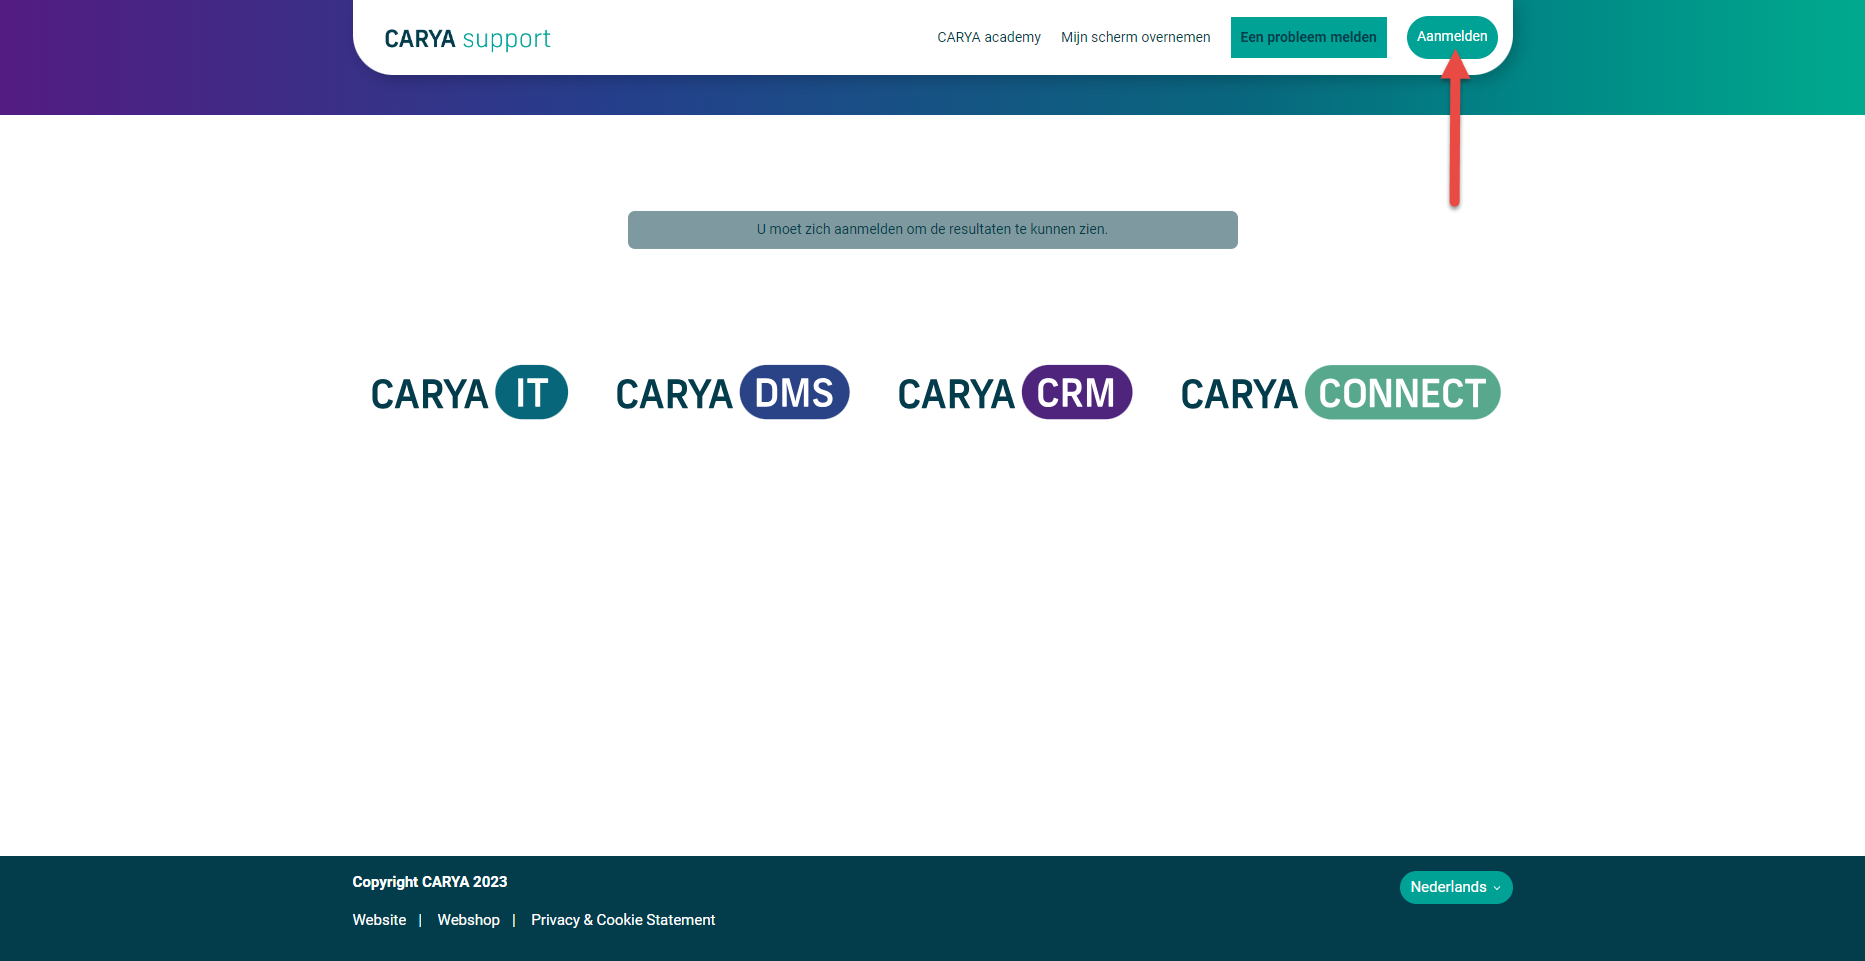
Task: Open the CARYA CONNECT product logo
Action: tap(1340, 392)
